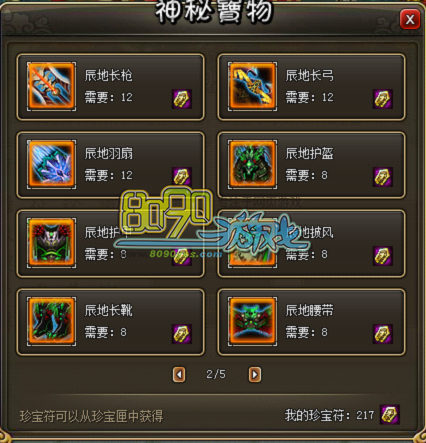Open the 辰地长靴 item name label
This screenshot has height=443, width=426.
tap(108, 310)
